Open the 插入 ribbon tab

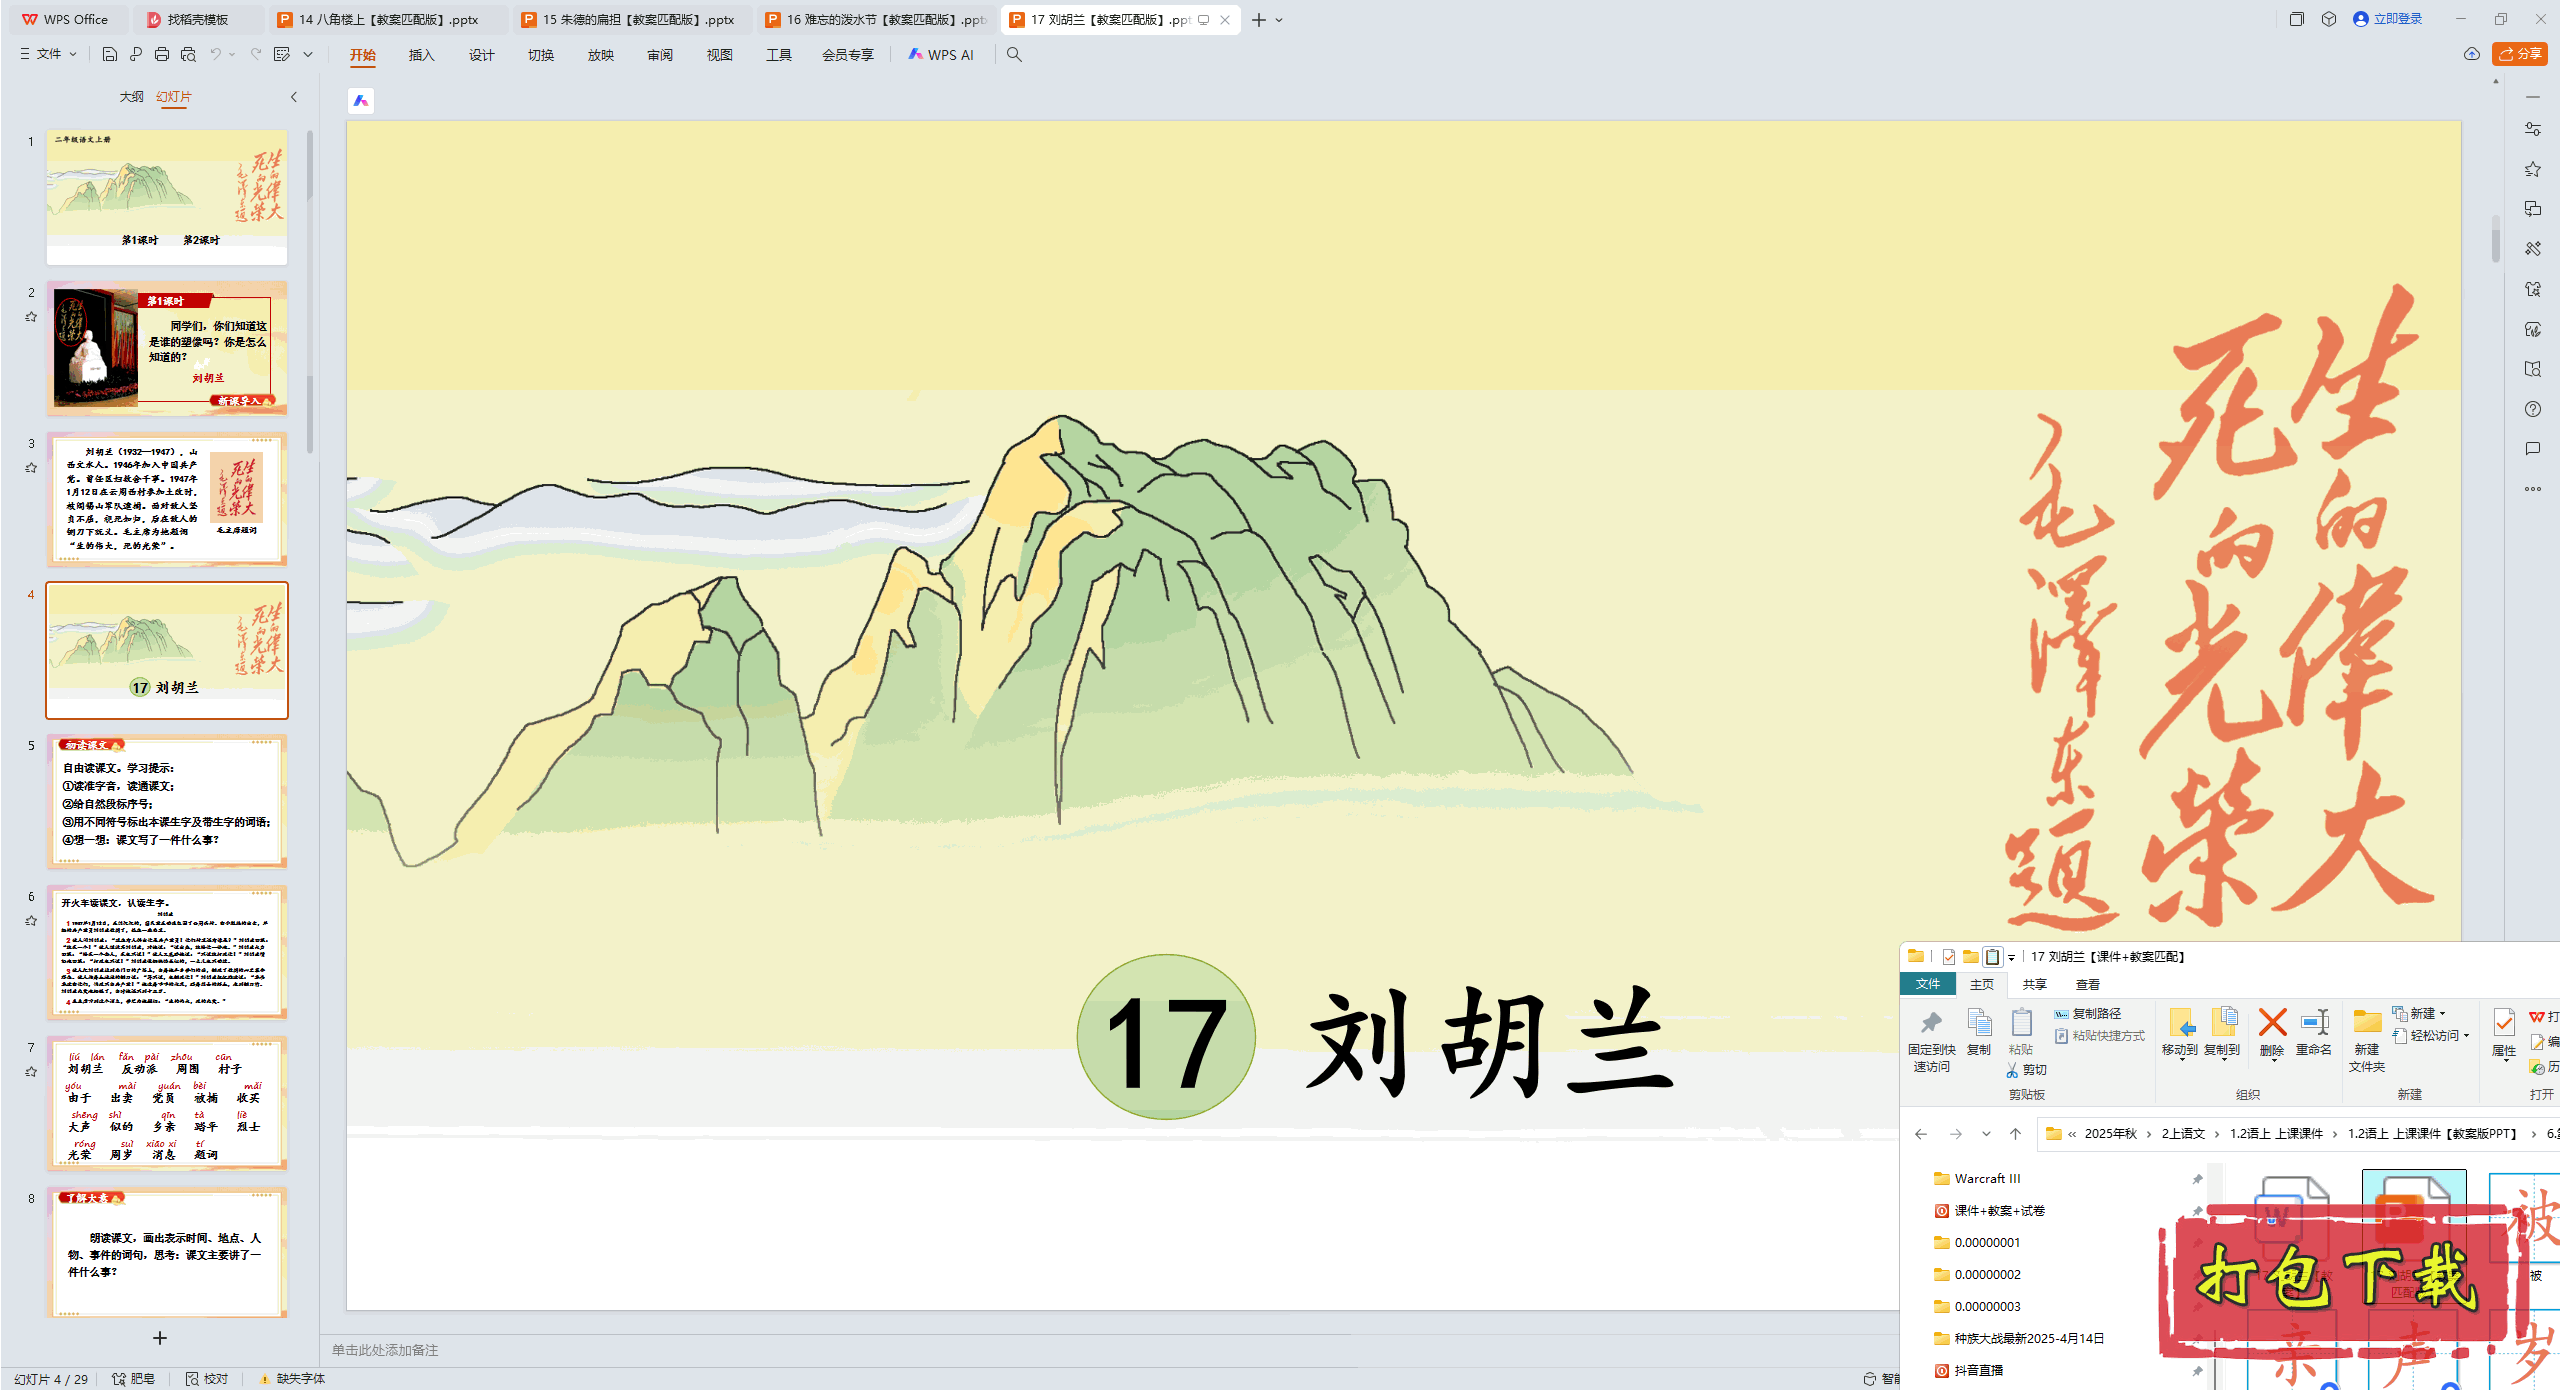[x=421, y=55]
